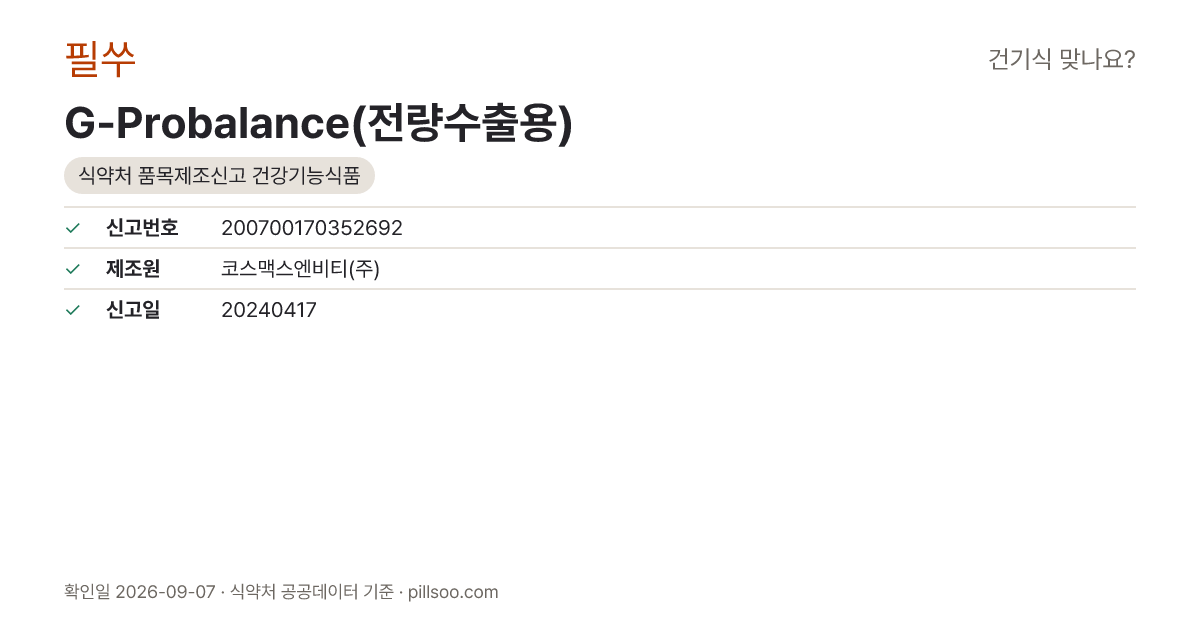Click the checkmark icon beside 신고번호
1200x630 pixels.
(72, 228)
